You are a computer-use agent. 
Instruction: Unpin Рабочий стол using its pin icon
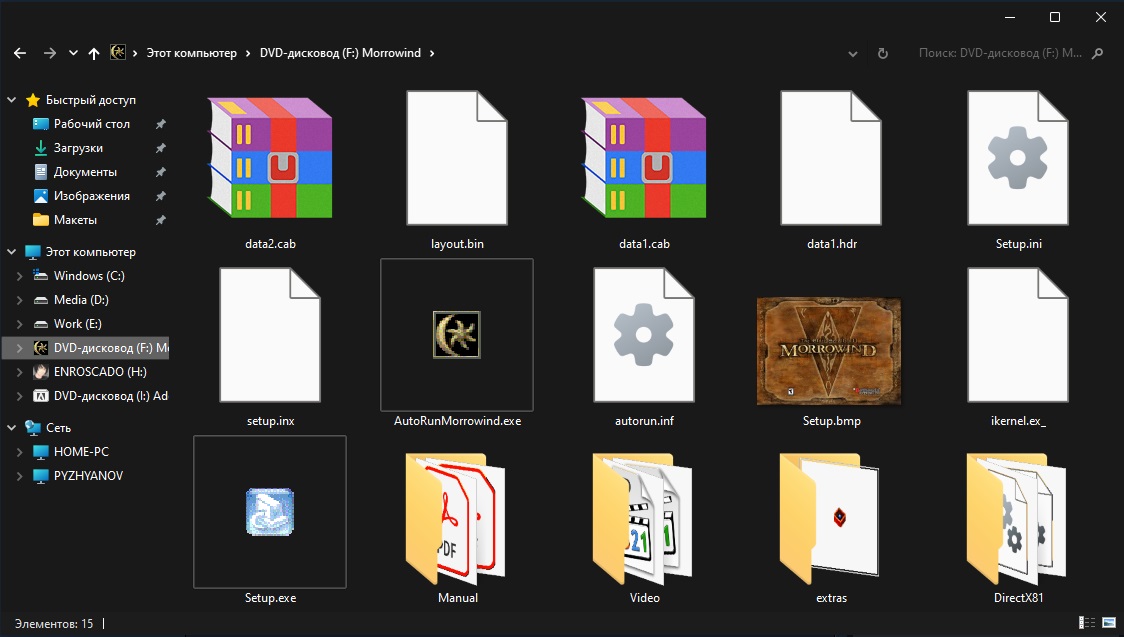point(161,124)
